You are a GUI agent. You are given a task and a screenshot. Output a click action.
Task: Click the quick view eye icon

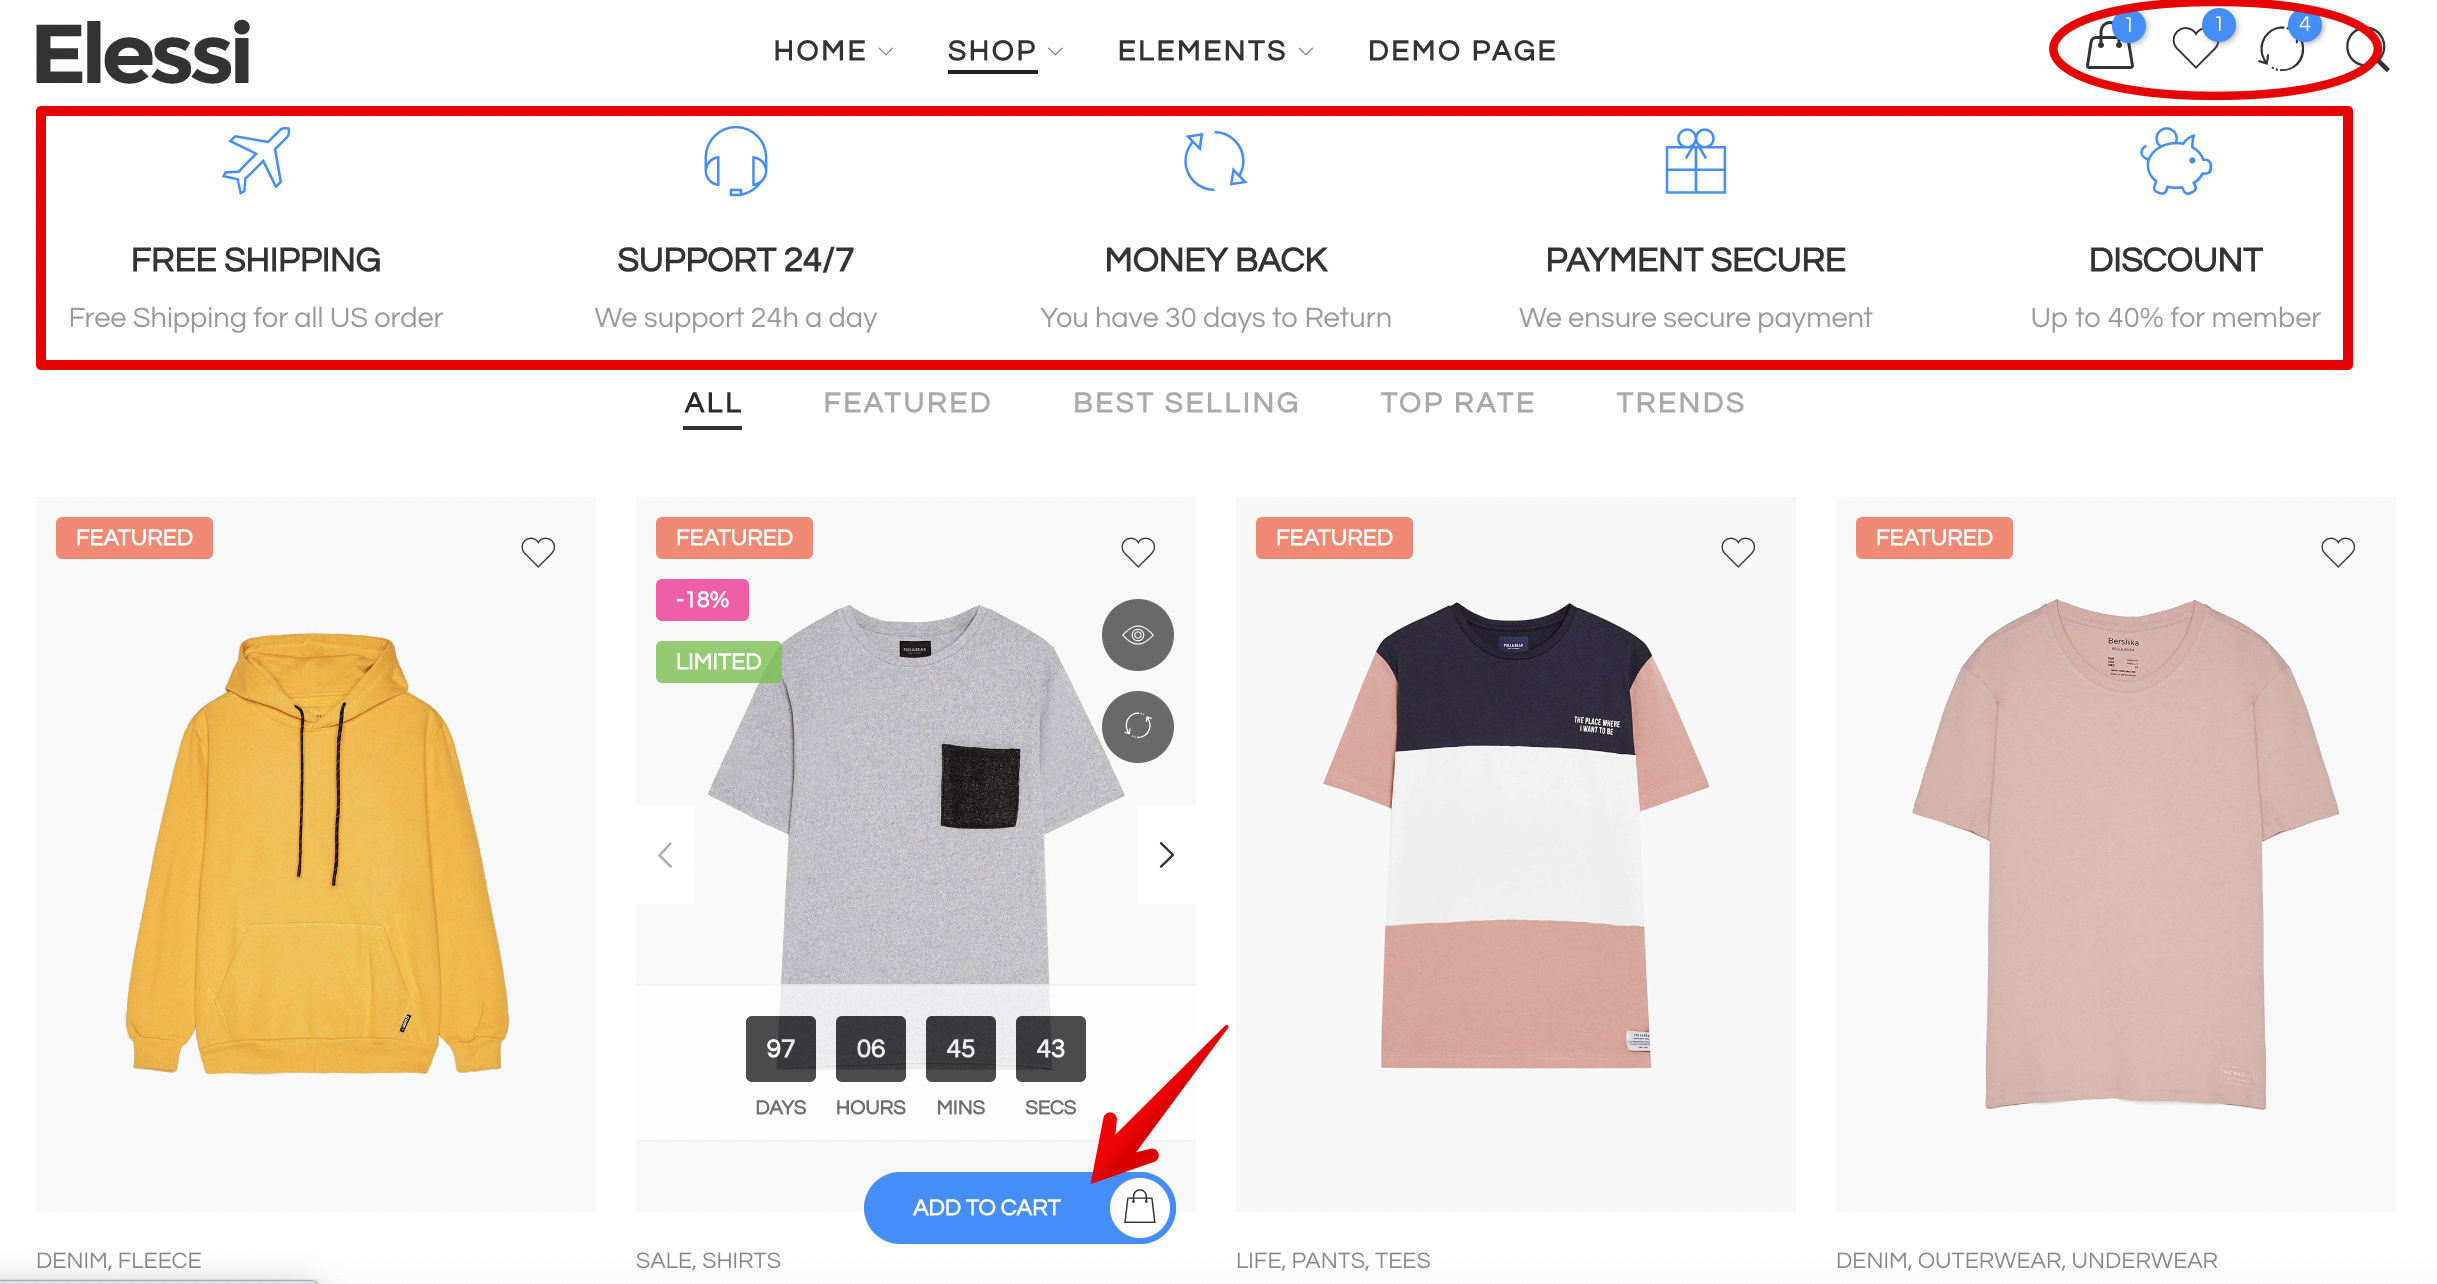1137,635
